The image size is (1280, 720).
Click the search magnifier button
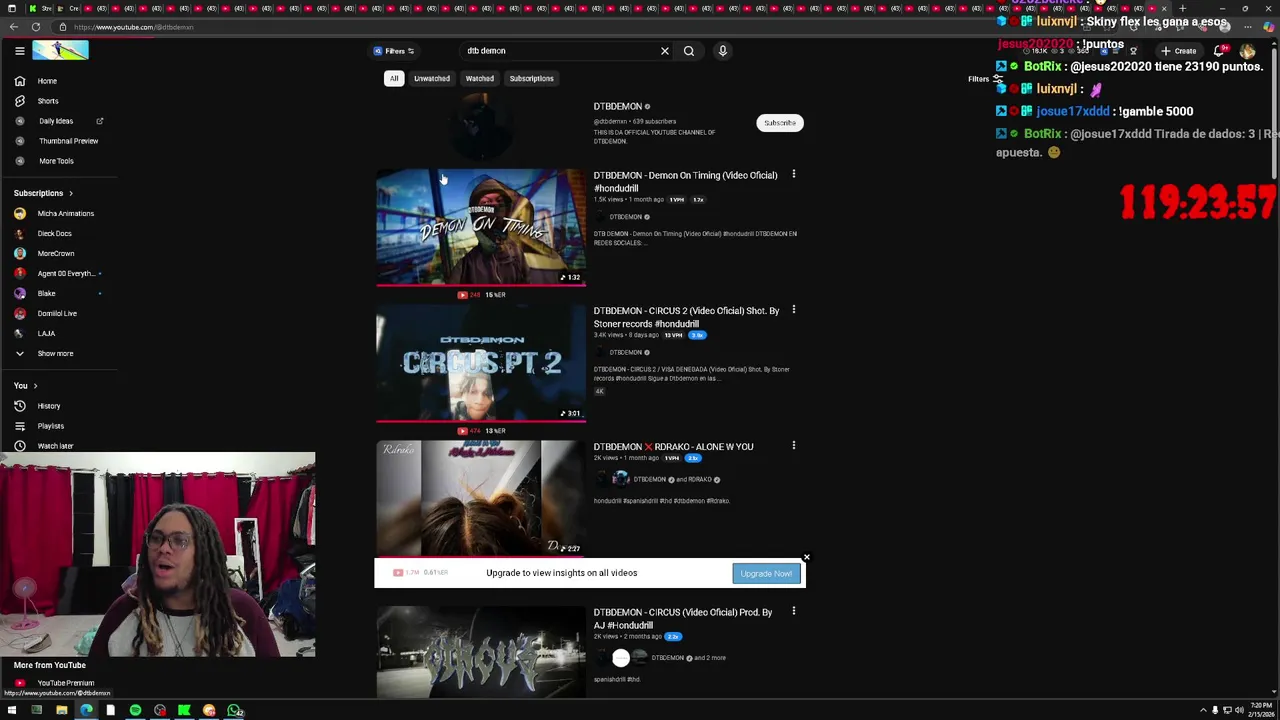(689, 51)
